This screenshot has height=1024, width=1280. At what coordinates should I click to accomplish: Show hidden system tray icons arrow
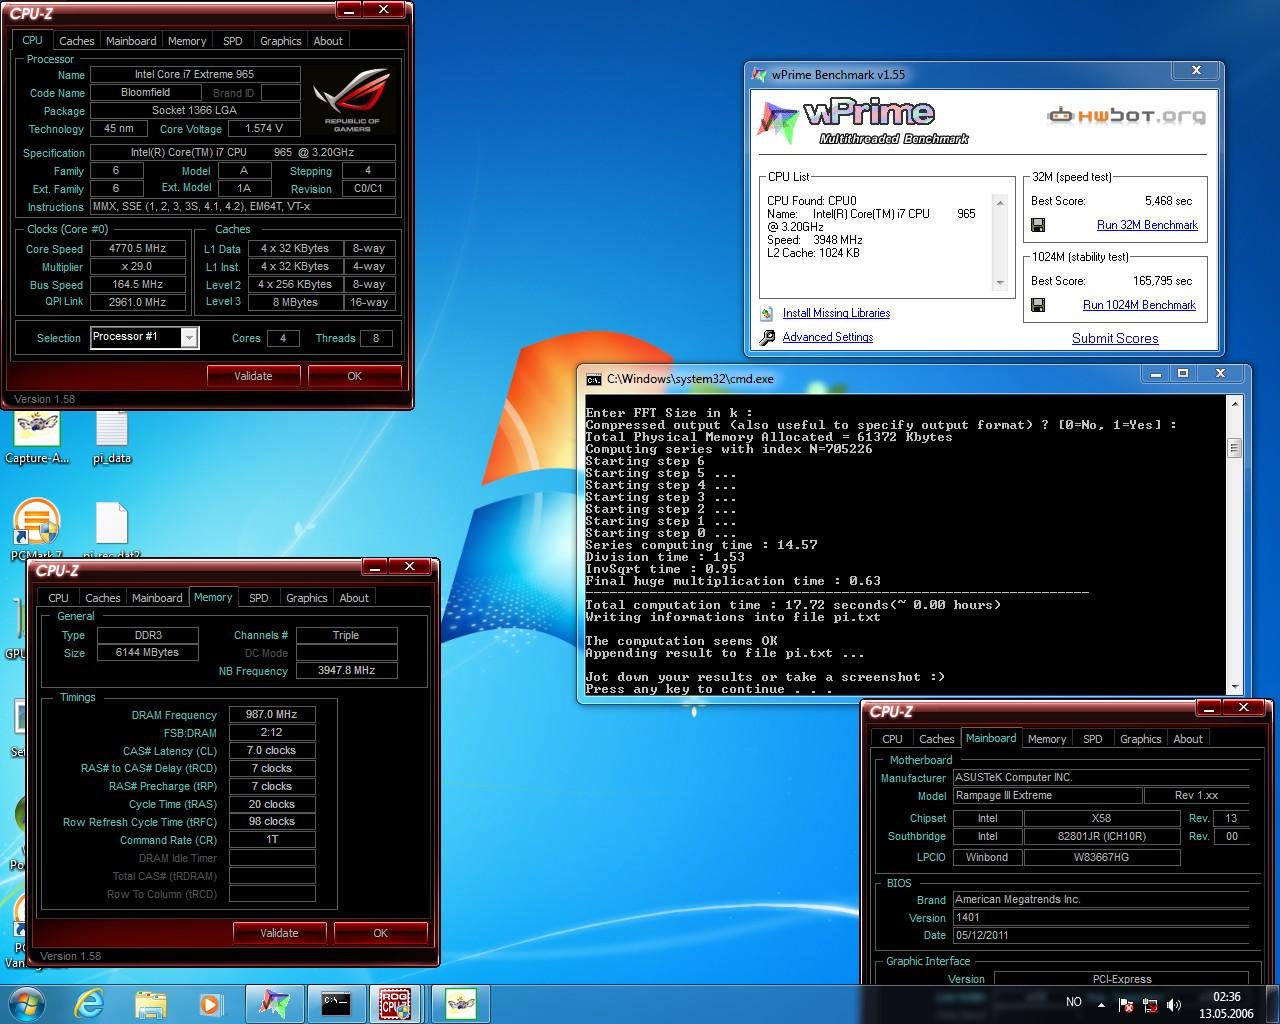pos(1101,1004)
